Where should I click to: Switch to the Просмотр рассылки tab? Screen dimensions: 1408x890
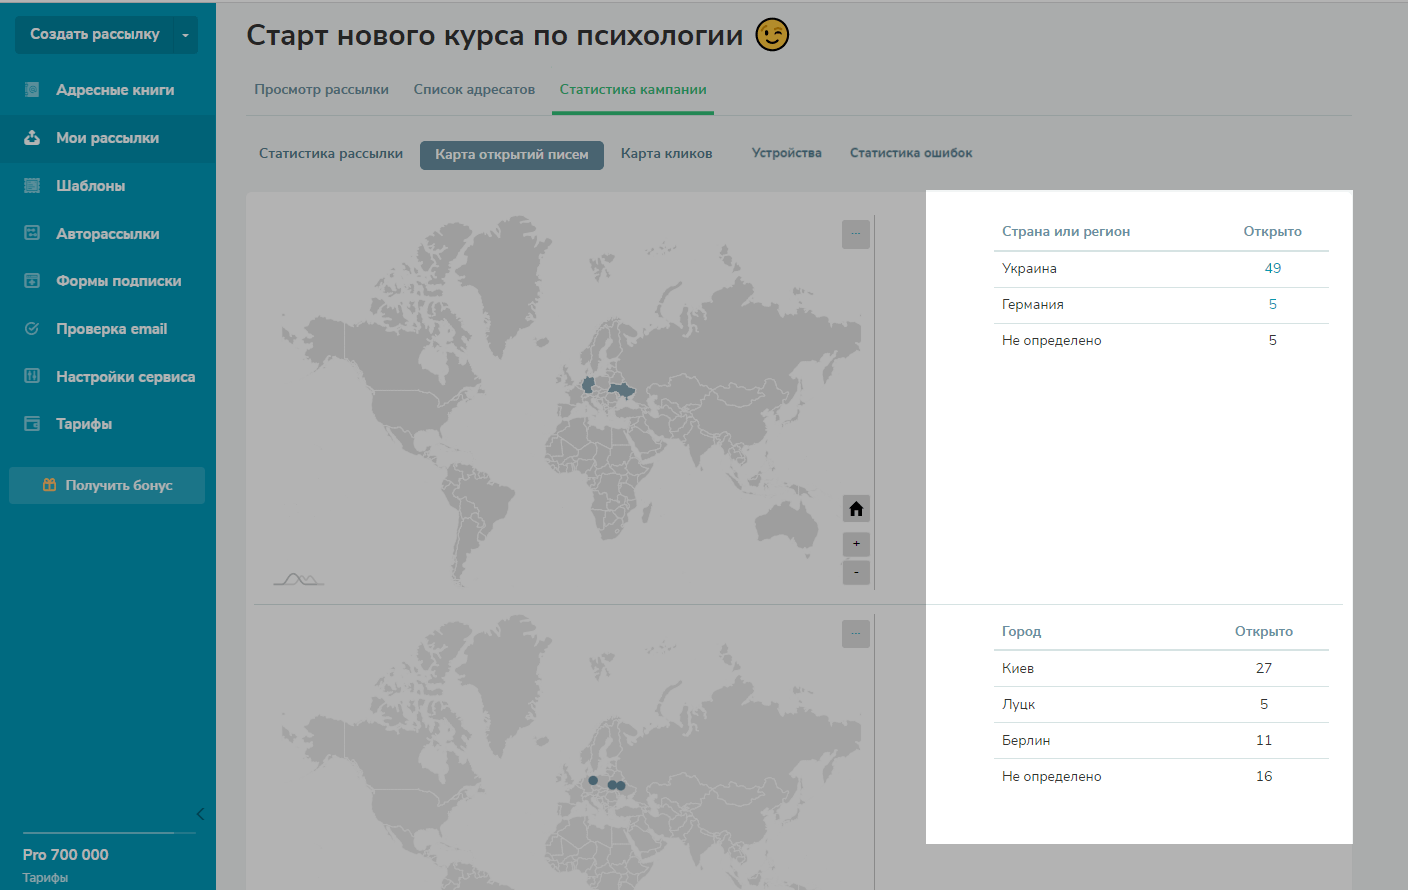click(321, 90)
